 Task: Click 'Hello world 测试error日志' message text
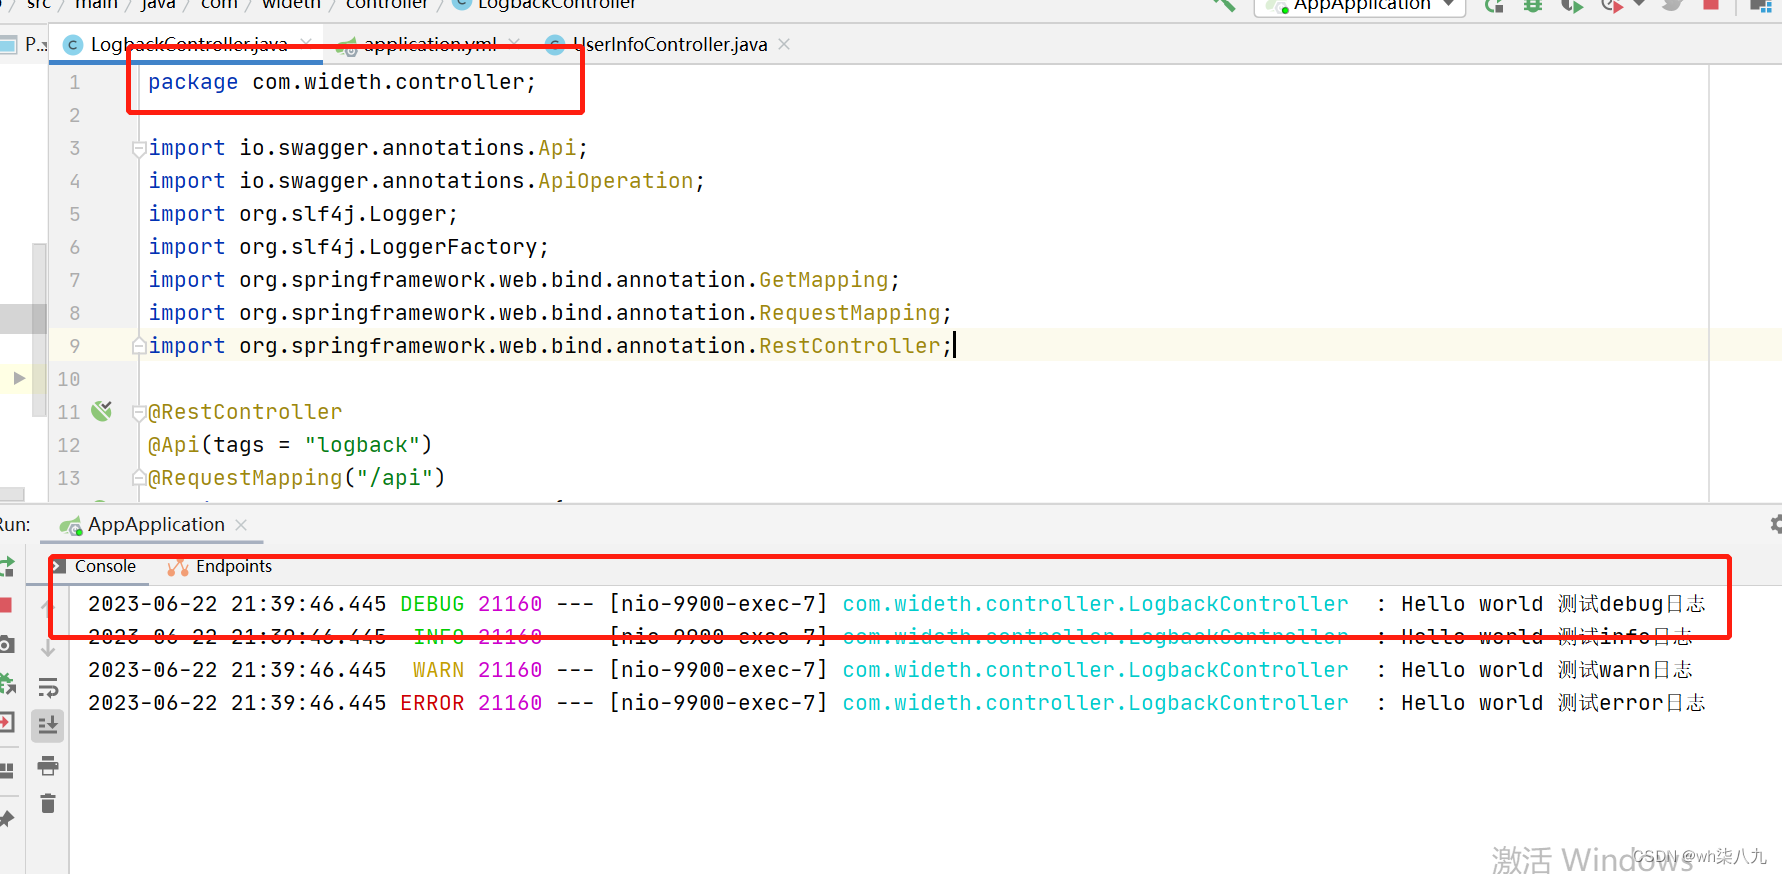pyautogui.click(x=1553, y=703)
